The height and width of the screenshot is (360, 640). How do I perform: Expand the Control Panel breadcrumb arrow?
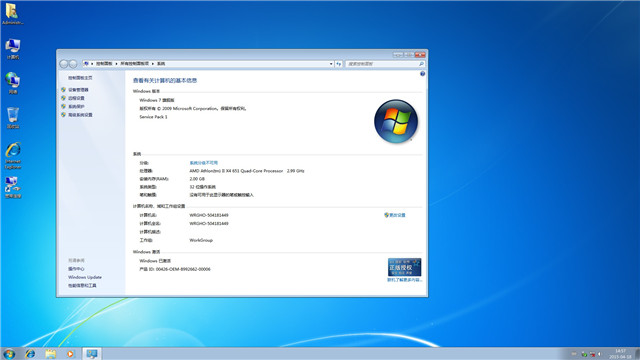pos(116,64)
